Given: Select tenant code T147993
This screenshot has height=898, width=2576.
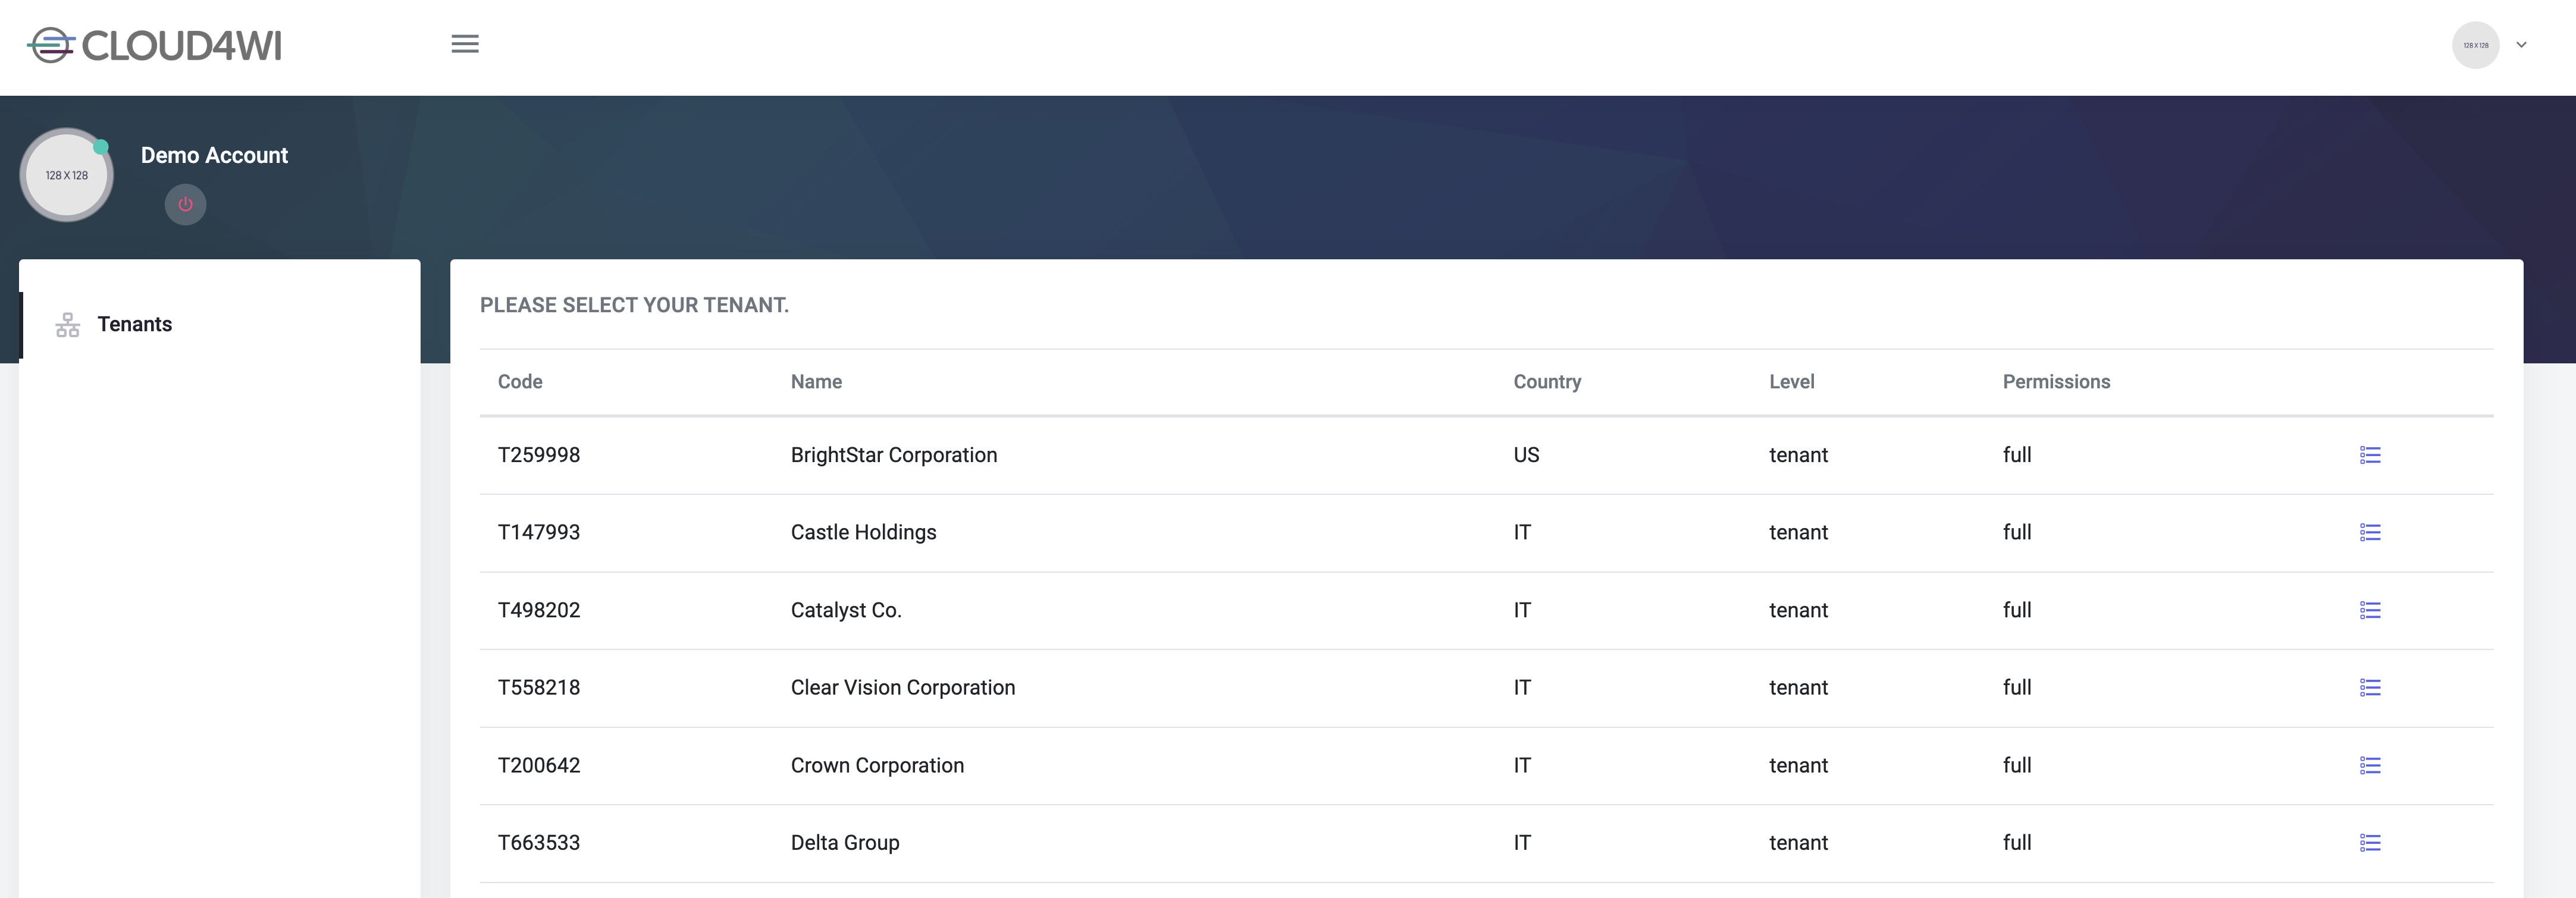Looking at the screenshot, I should pos(539,533).
